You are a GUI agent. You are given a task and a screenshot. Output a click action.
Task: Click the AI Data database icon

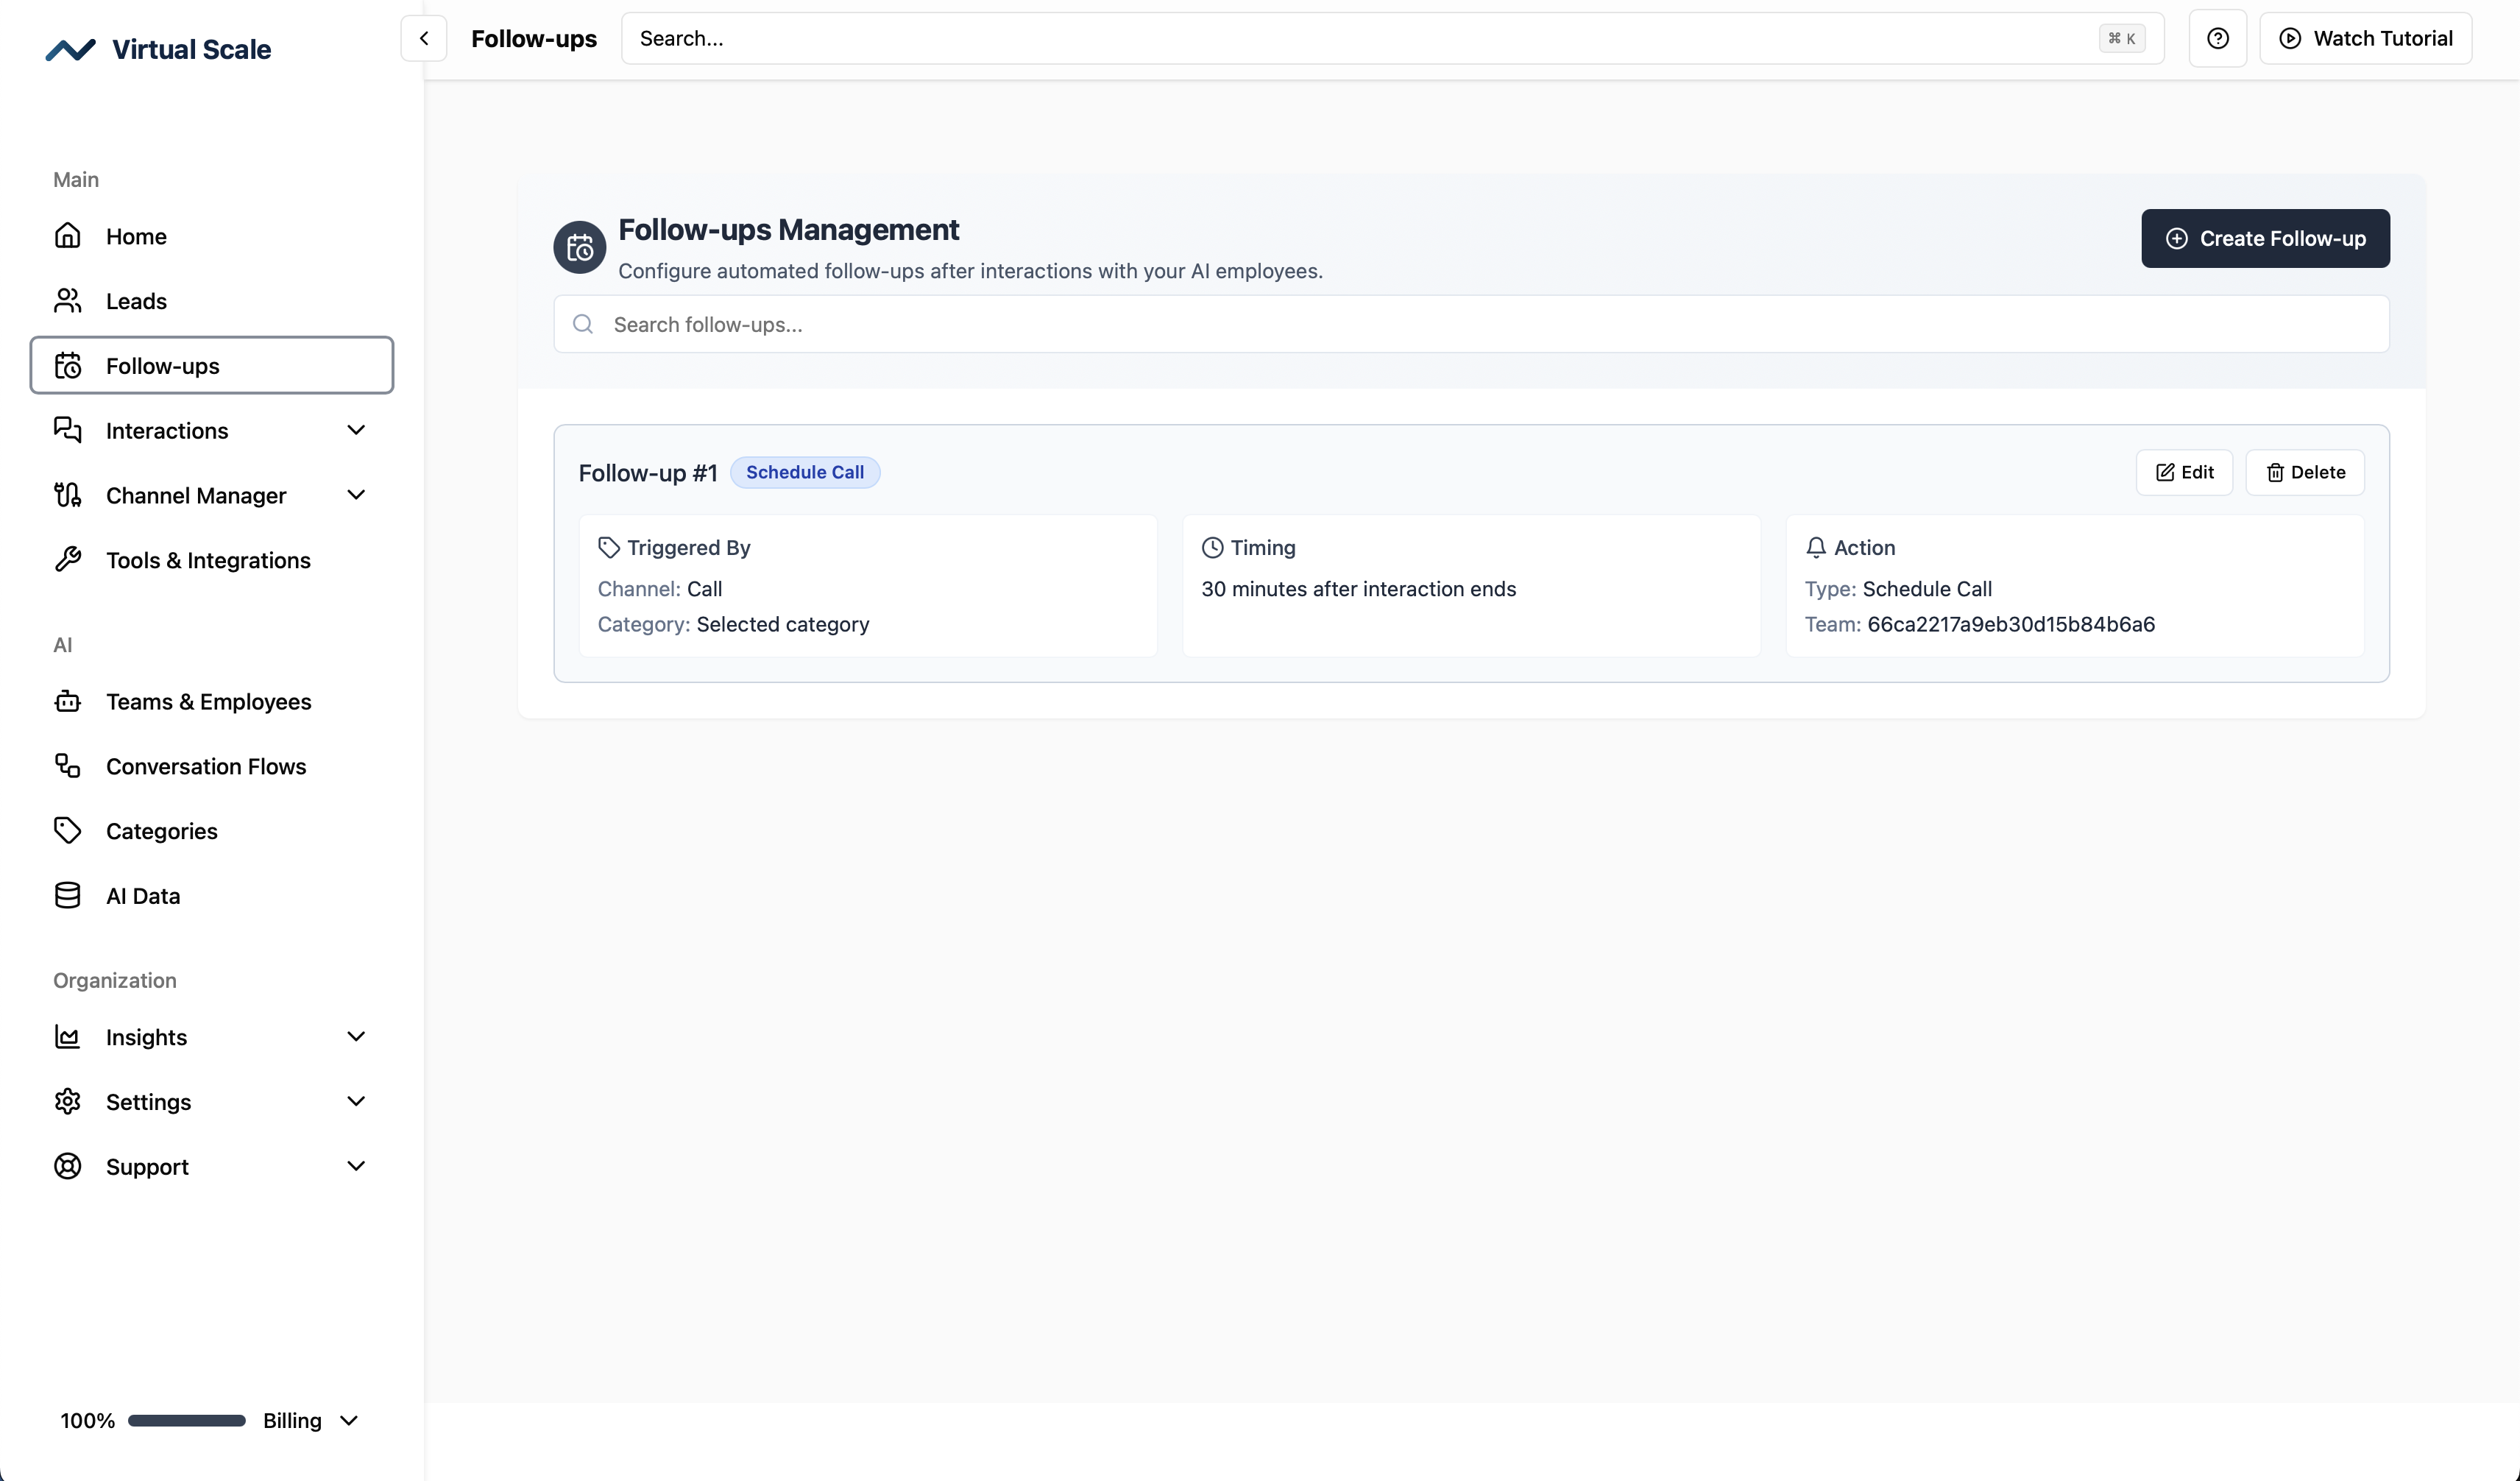67,896
